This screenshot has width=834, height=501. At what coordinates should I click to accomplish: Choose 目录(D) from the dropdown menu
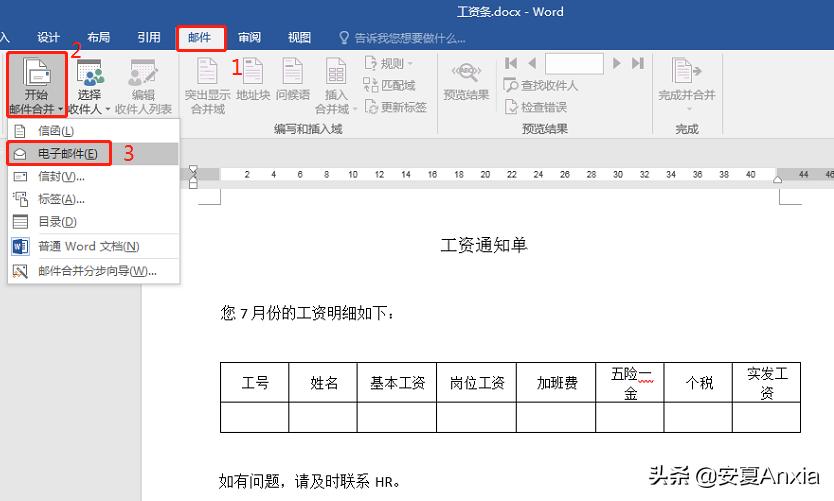tap(94, 221)
